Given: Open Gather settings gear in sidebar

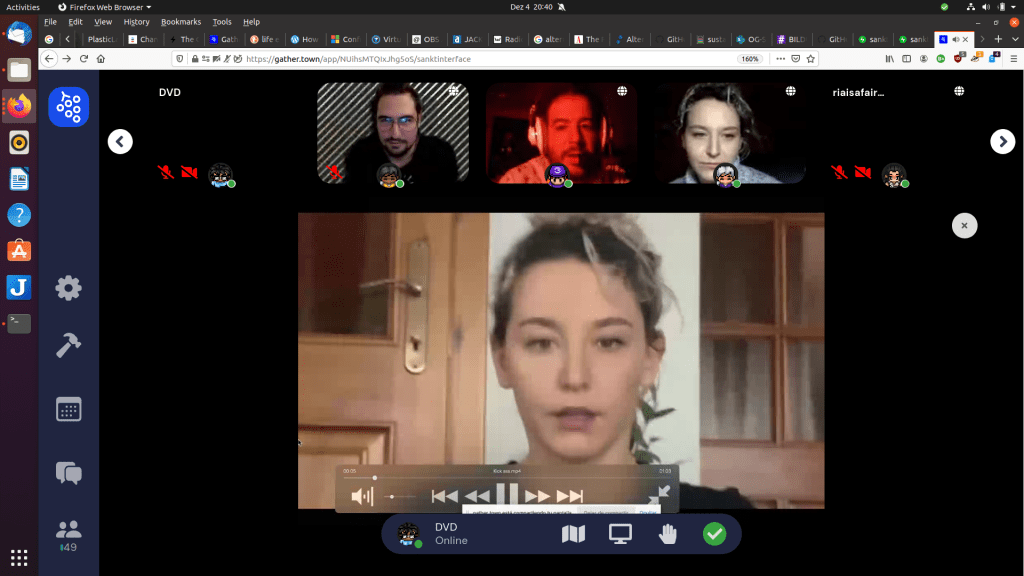Looking at the screenshot, I should tap(68, 288).
